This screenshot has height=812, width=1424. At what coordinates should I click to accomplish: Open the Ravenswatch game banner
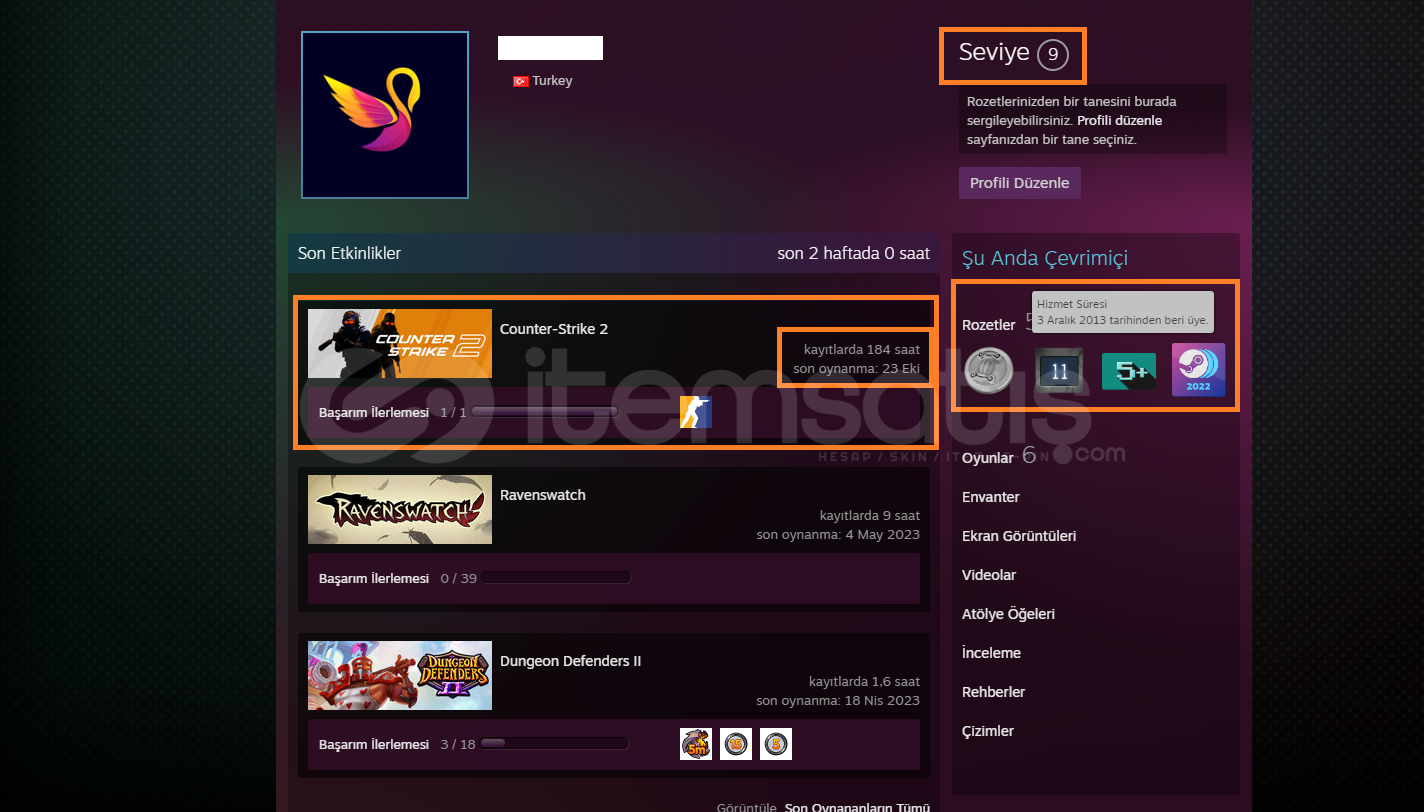click(400, 509)
